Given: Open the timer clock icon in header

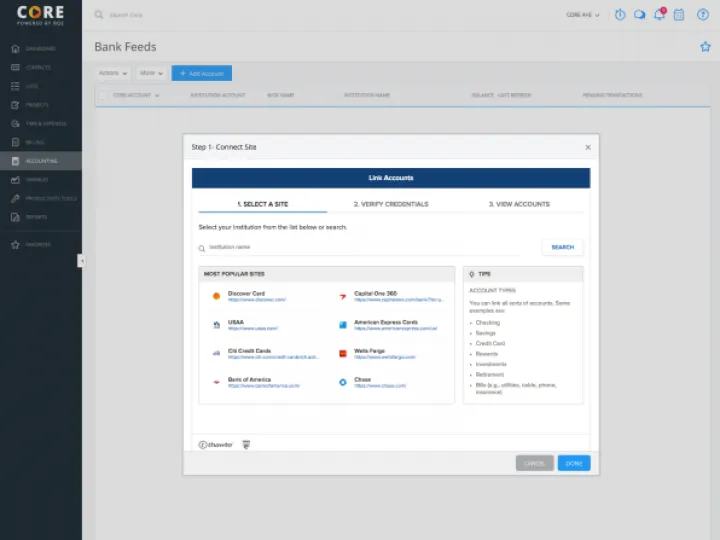Looking at the screenshot, I should (x=620, y=15).
